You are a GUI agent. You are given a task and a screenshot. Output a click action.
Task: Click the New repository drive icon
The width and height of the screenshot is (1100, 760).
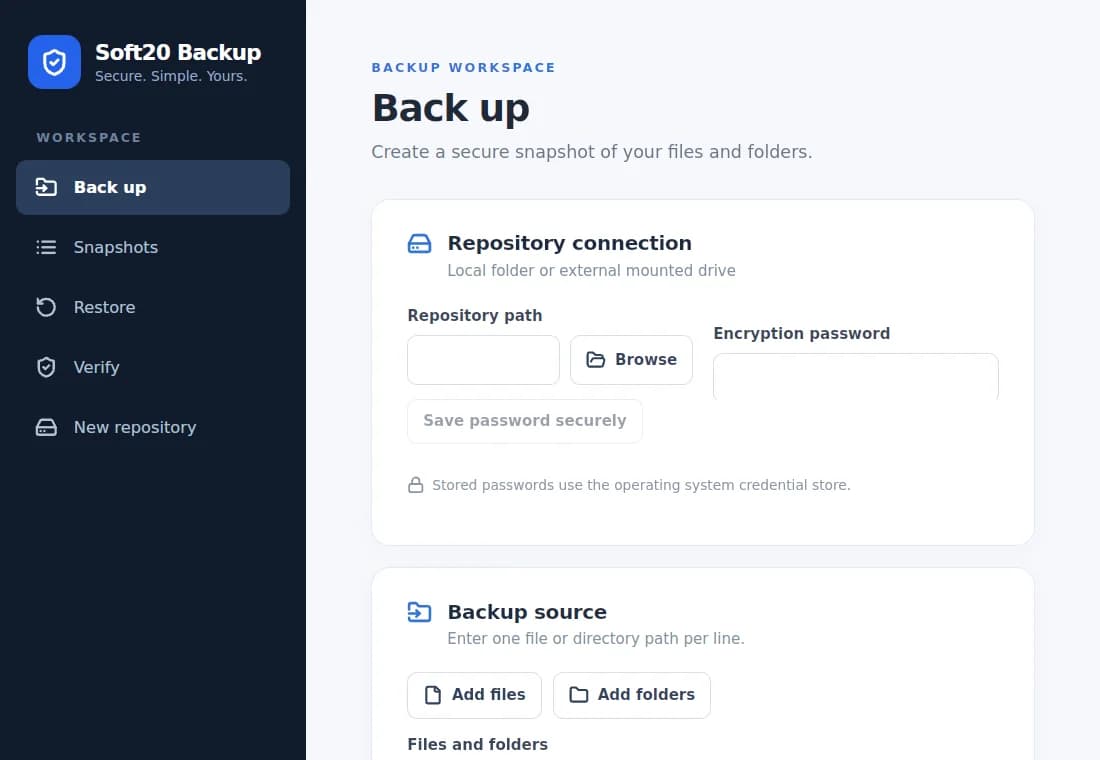(x=46, y=427)
